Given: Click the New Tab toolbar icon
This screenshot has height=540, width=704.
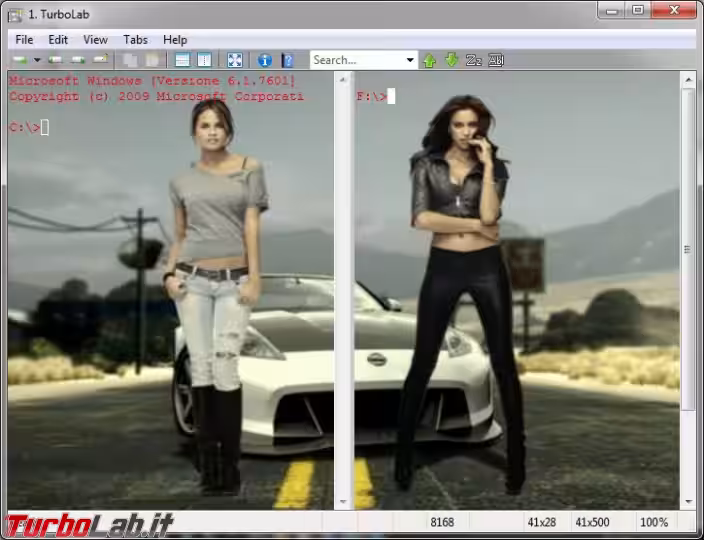Looking at the screenshot, I should (x=18, y=60).
